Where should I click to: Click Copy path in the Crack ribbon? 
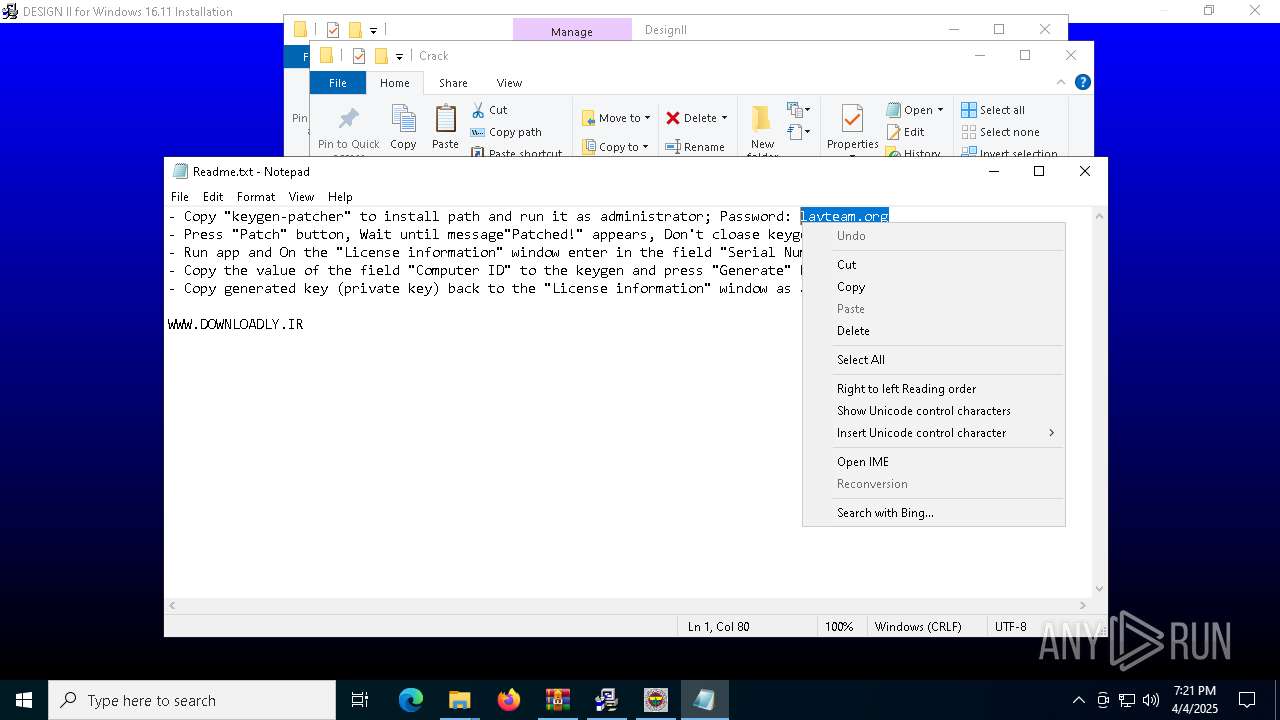[506, 132]
